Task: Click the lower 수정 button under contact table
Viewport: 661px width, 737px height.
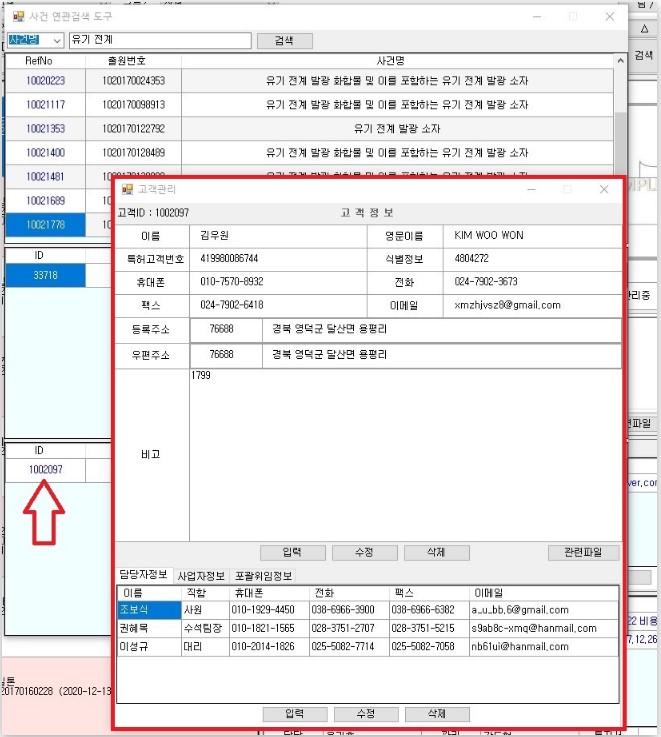Action: (x=366, y=714)
